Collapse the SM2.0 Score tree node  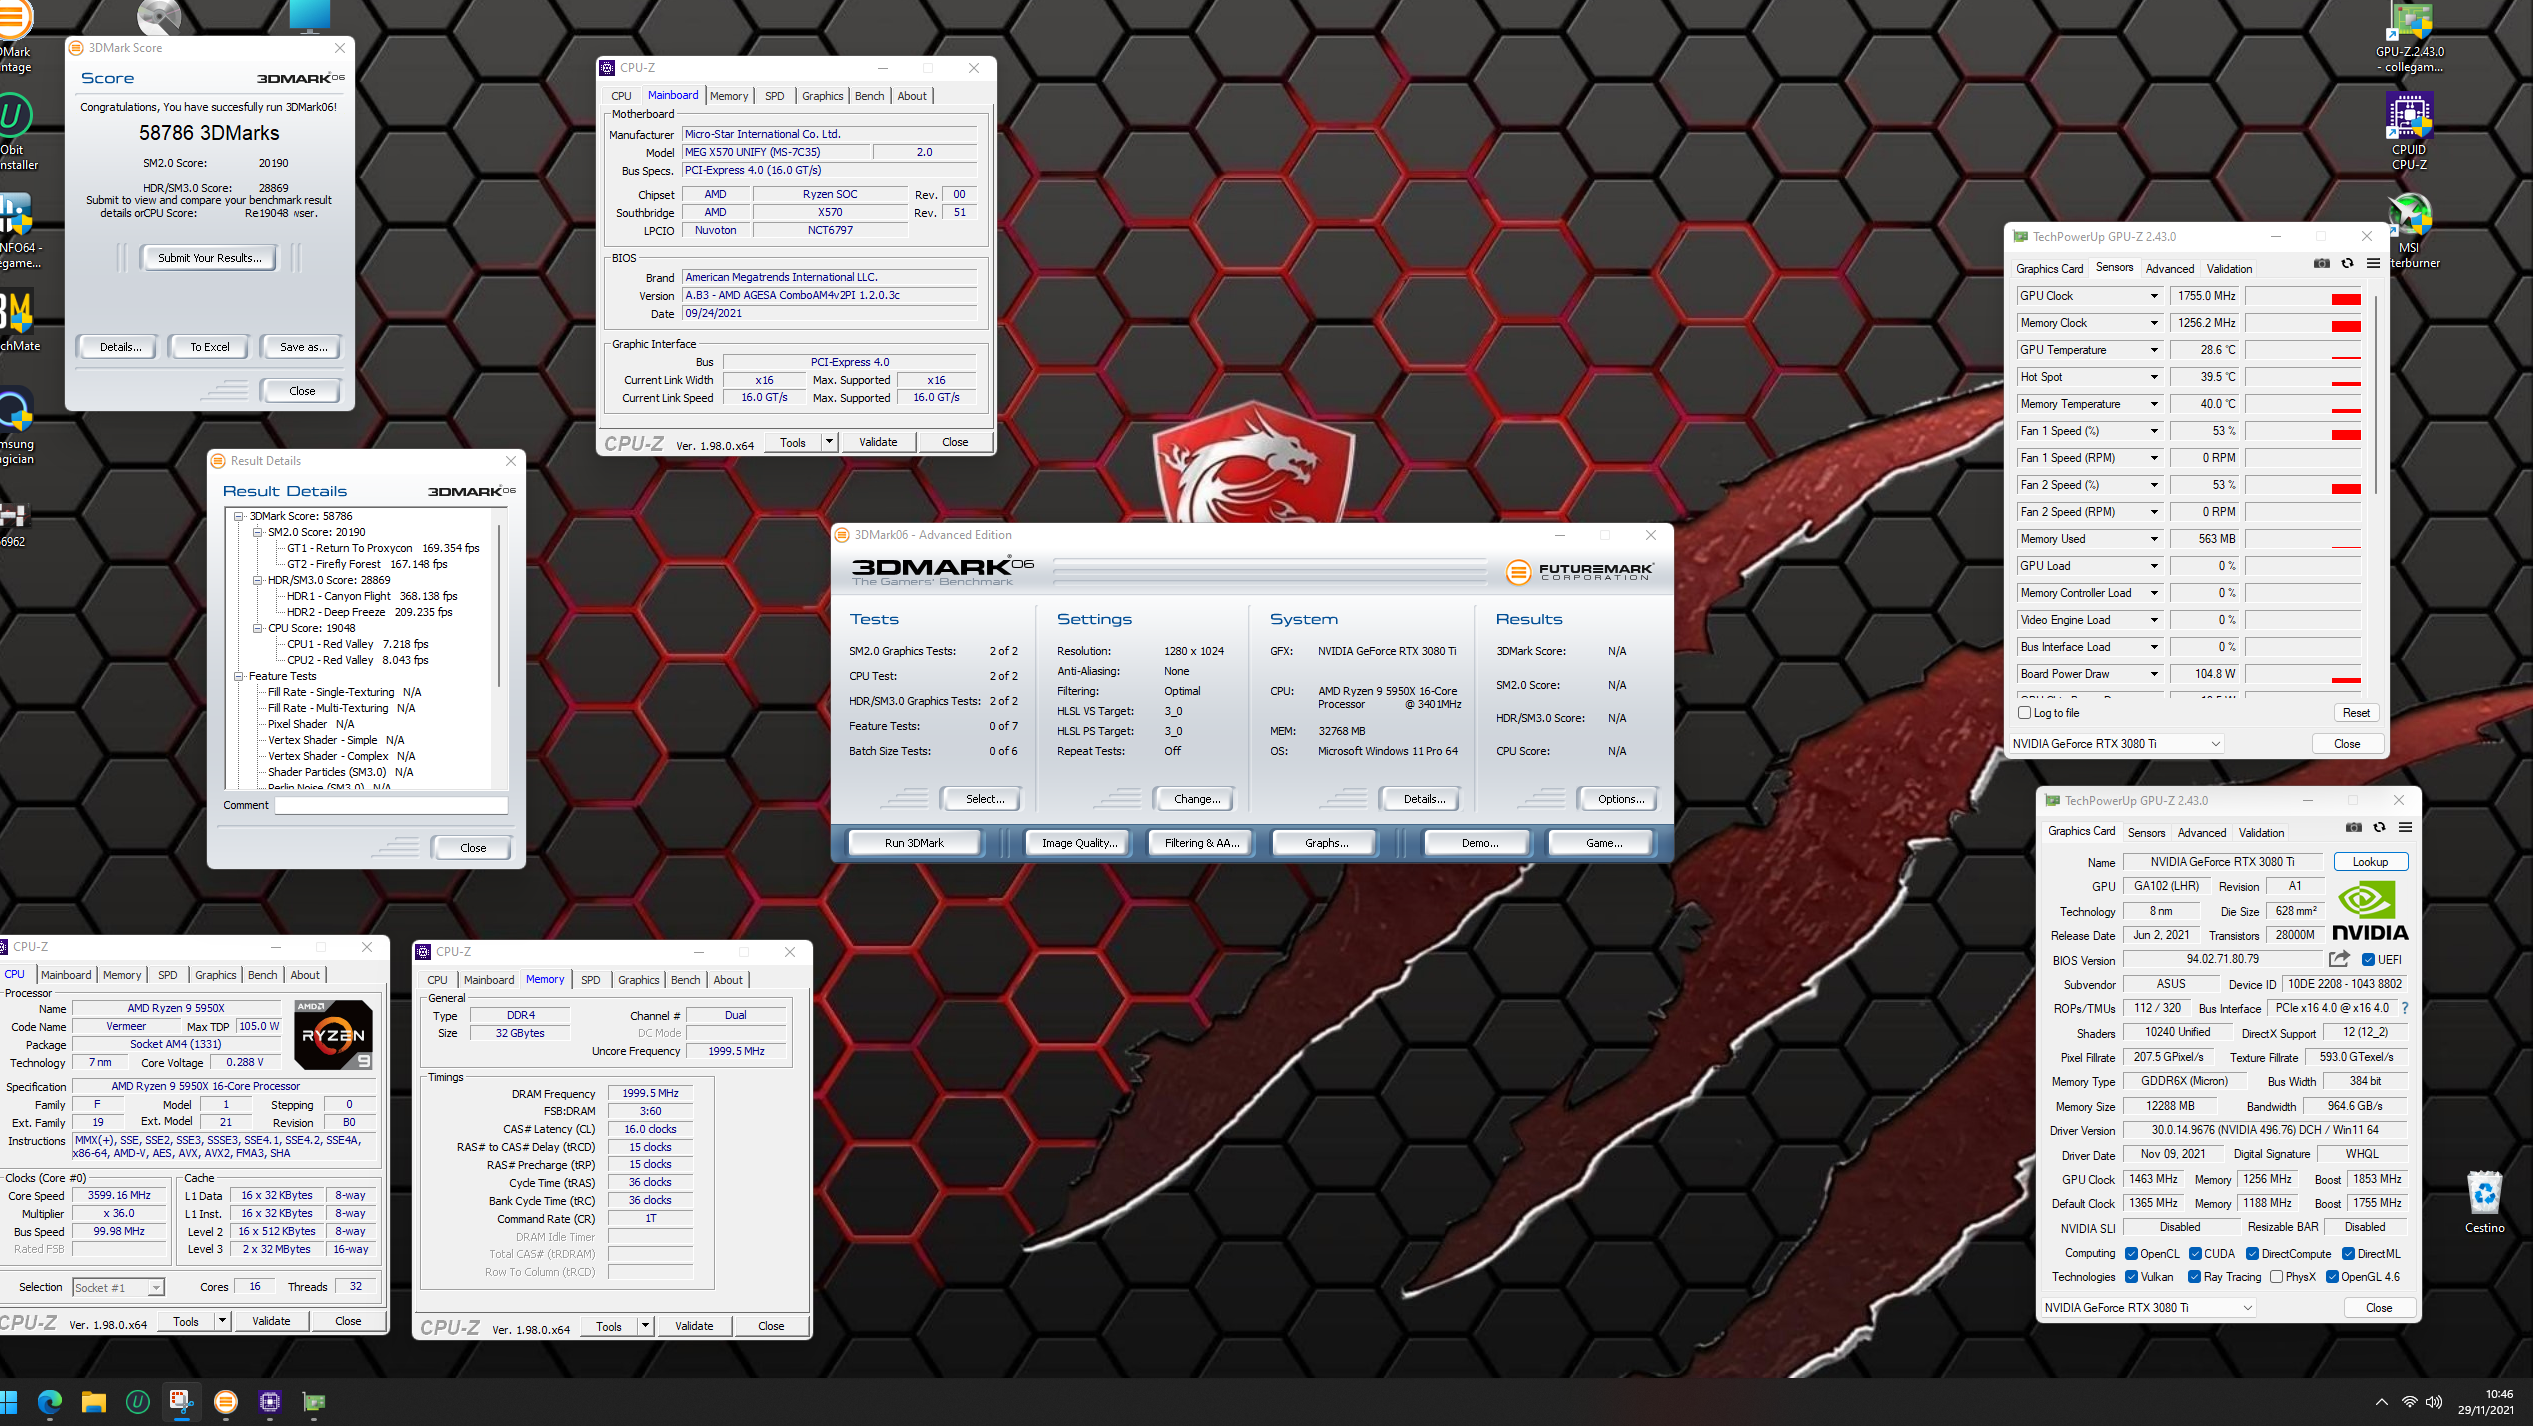pyautogui.click(x=258, y=533)
